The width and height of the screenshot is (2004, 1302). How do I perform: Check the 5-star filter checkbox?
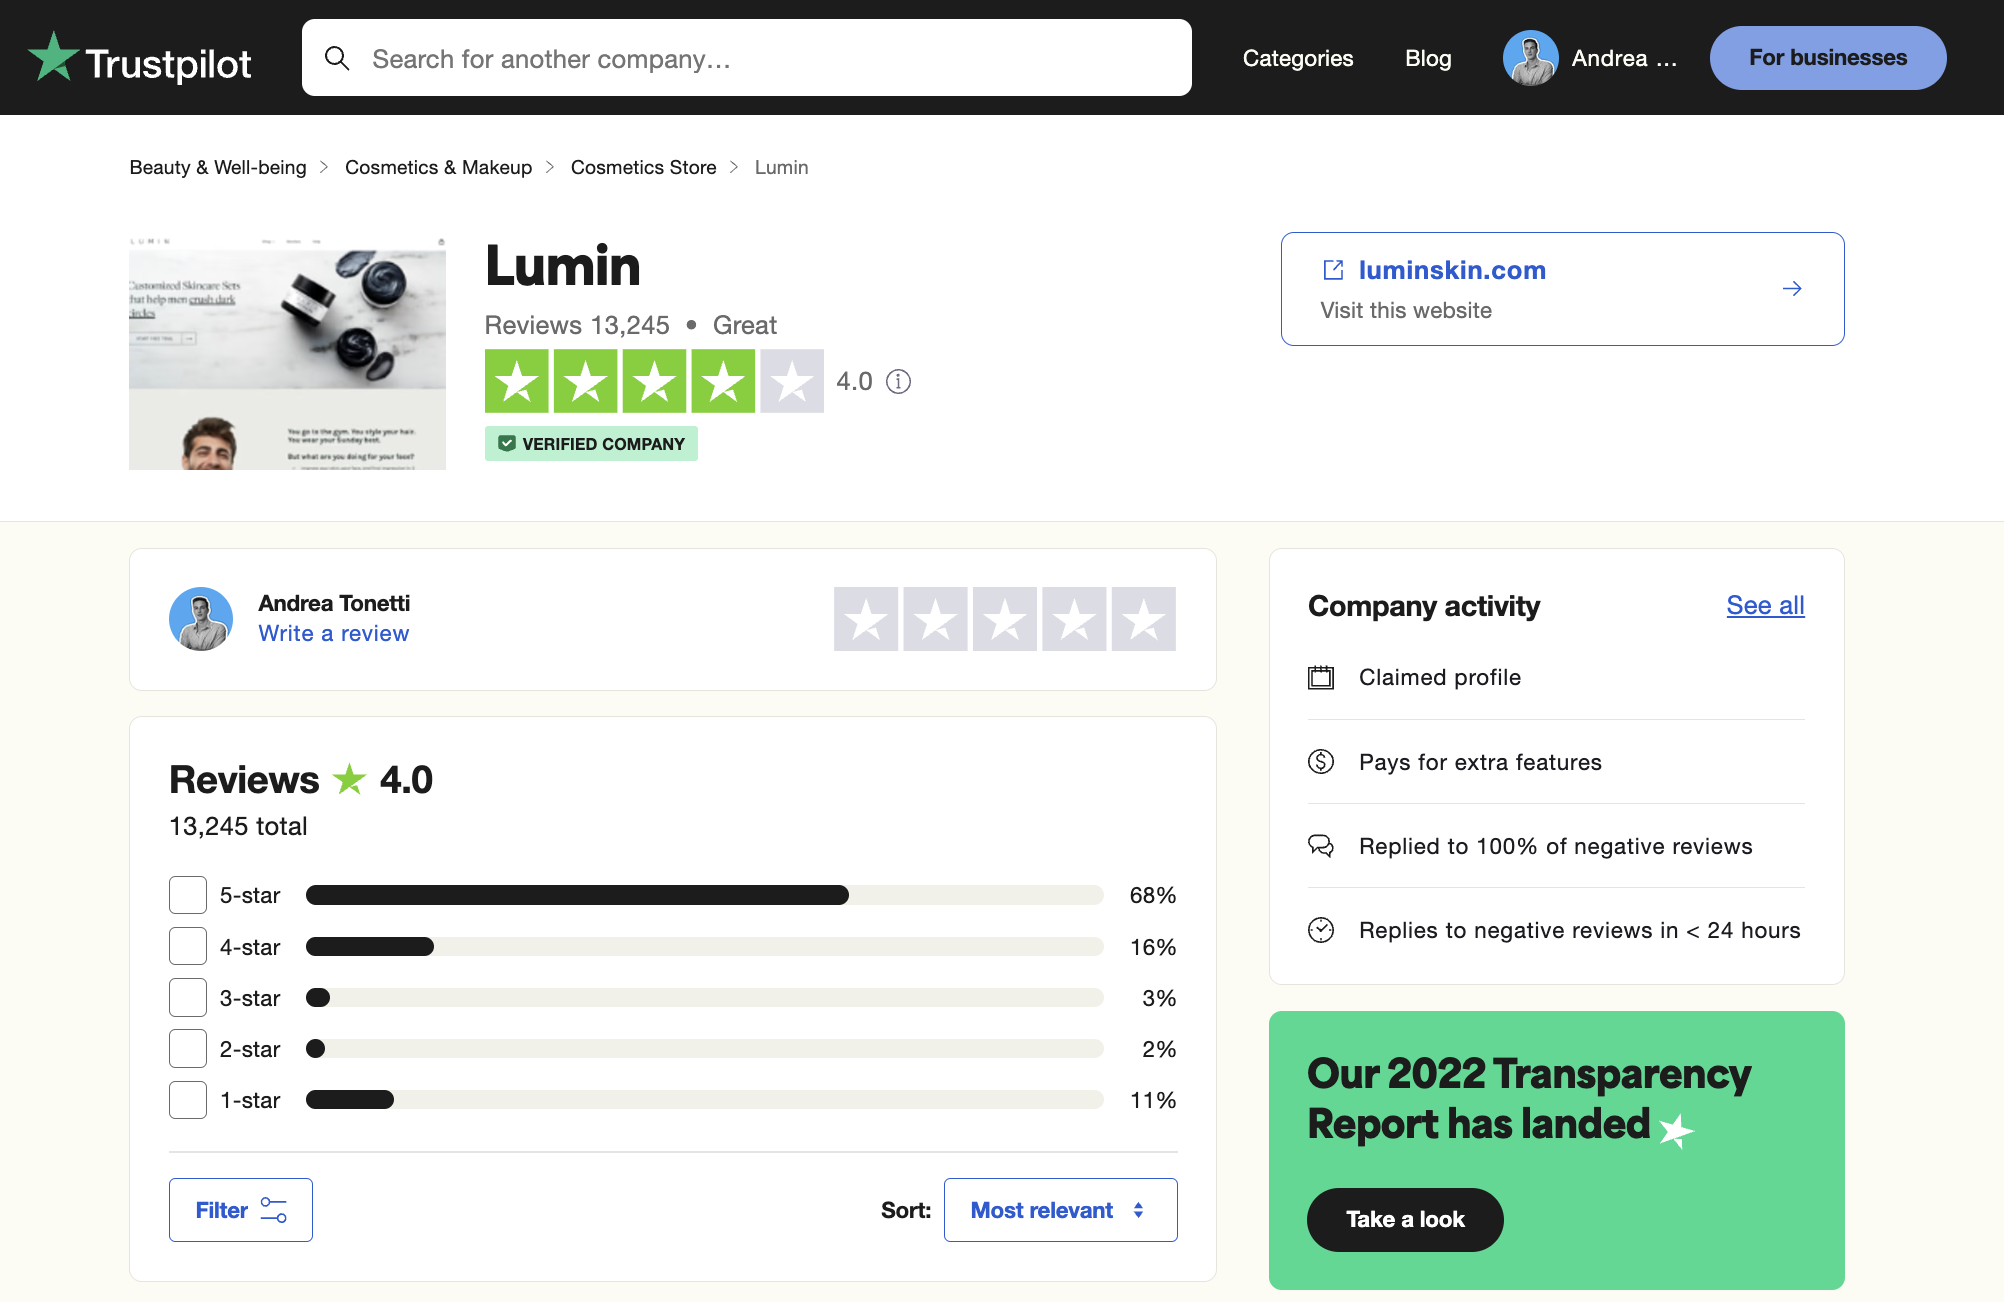point(188,895)
